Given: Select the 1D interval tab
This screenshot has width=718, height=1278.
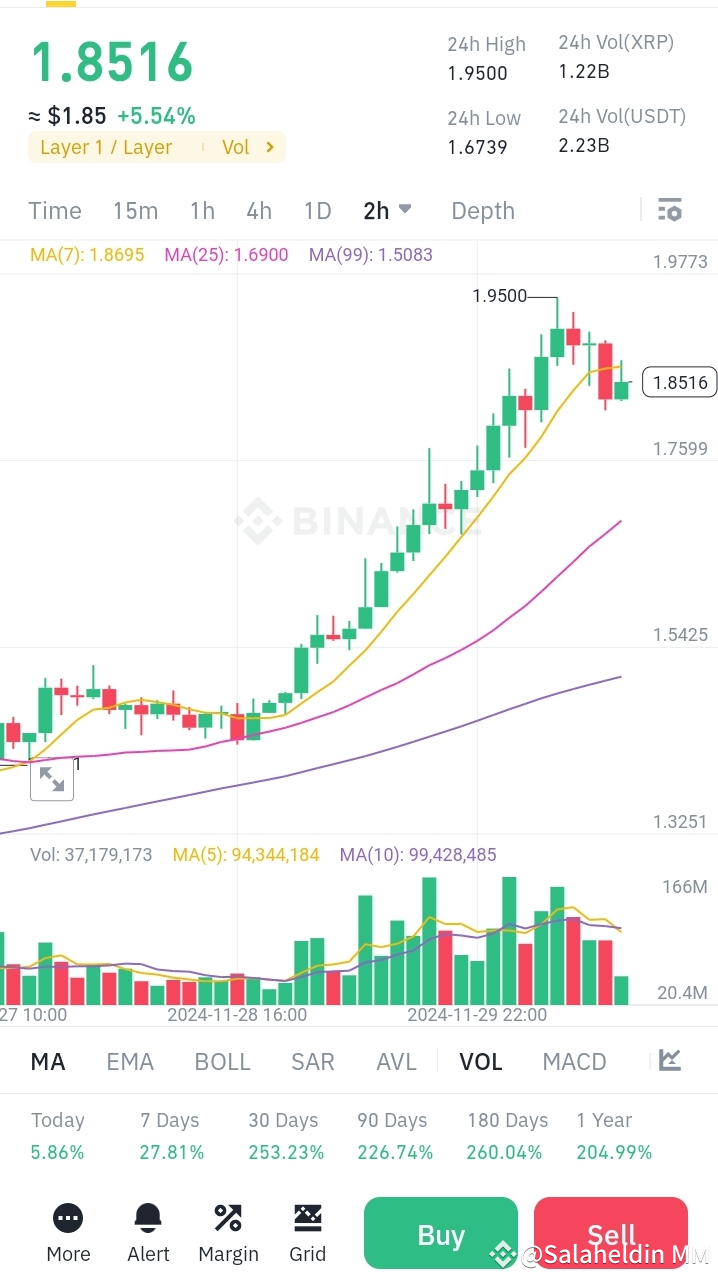Looking at the screenshot, I should [317, 210].
